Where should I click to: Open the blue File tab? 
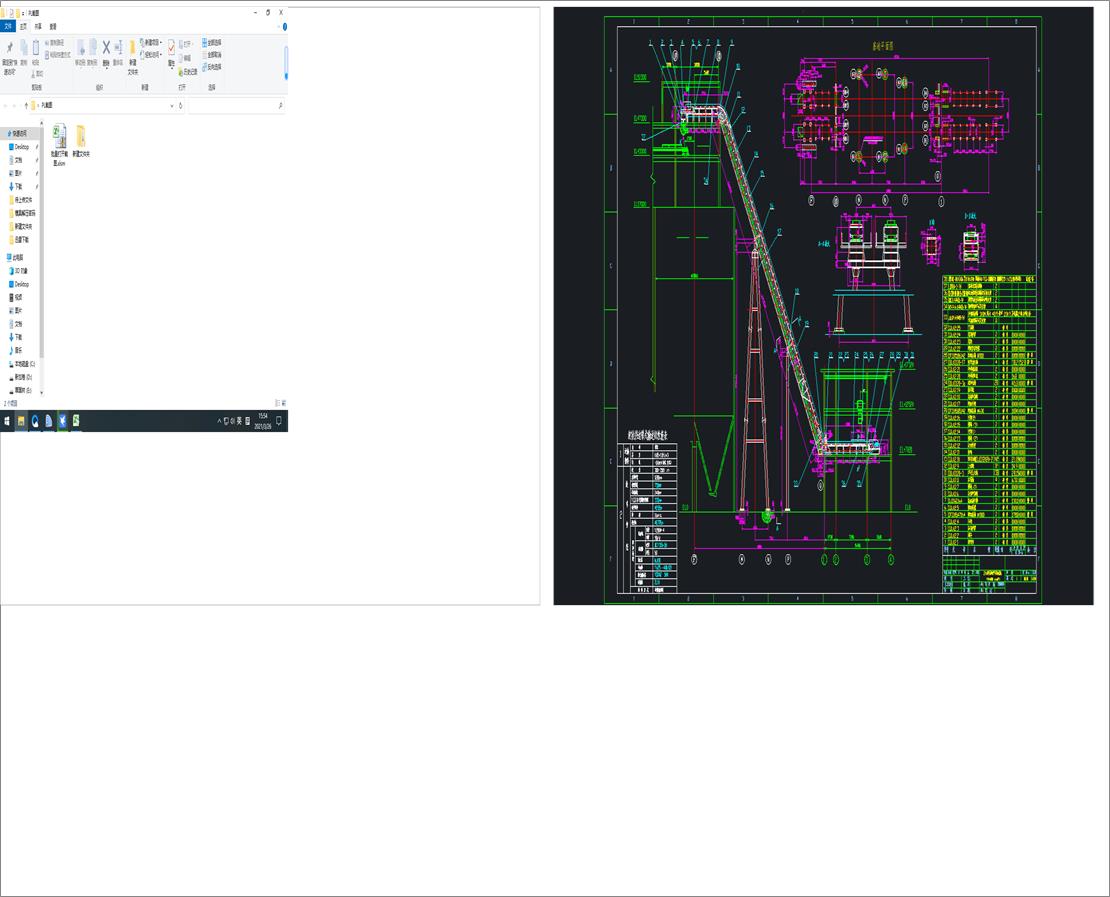pos(8,26)
